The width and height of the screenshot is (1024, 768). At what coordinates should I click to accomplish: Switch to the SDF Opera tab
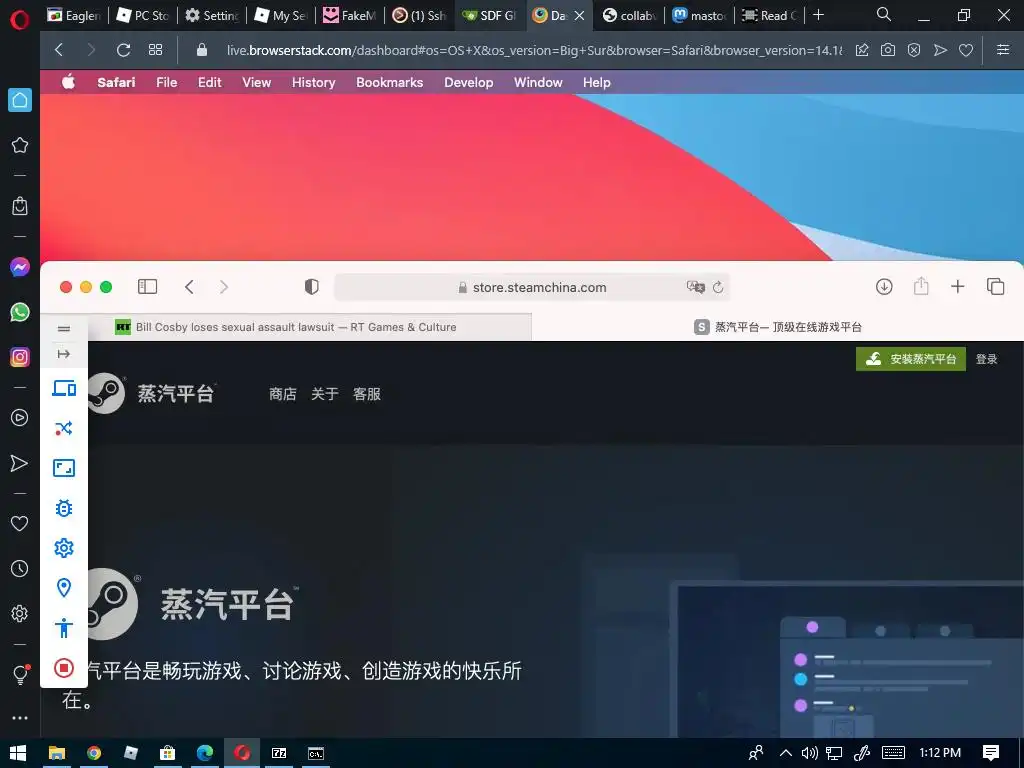point(489,15)
